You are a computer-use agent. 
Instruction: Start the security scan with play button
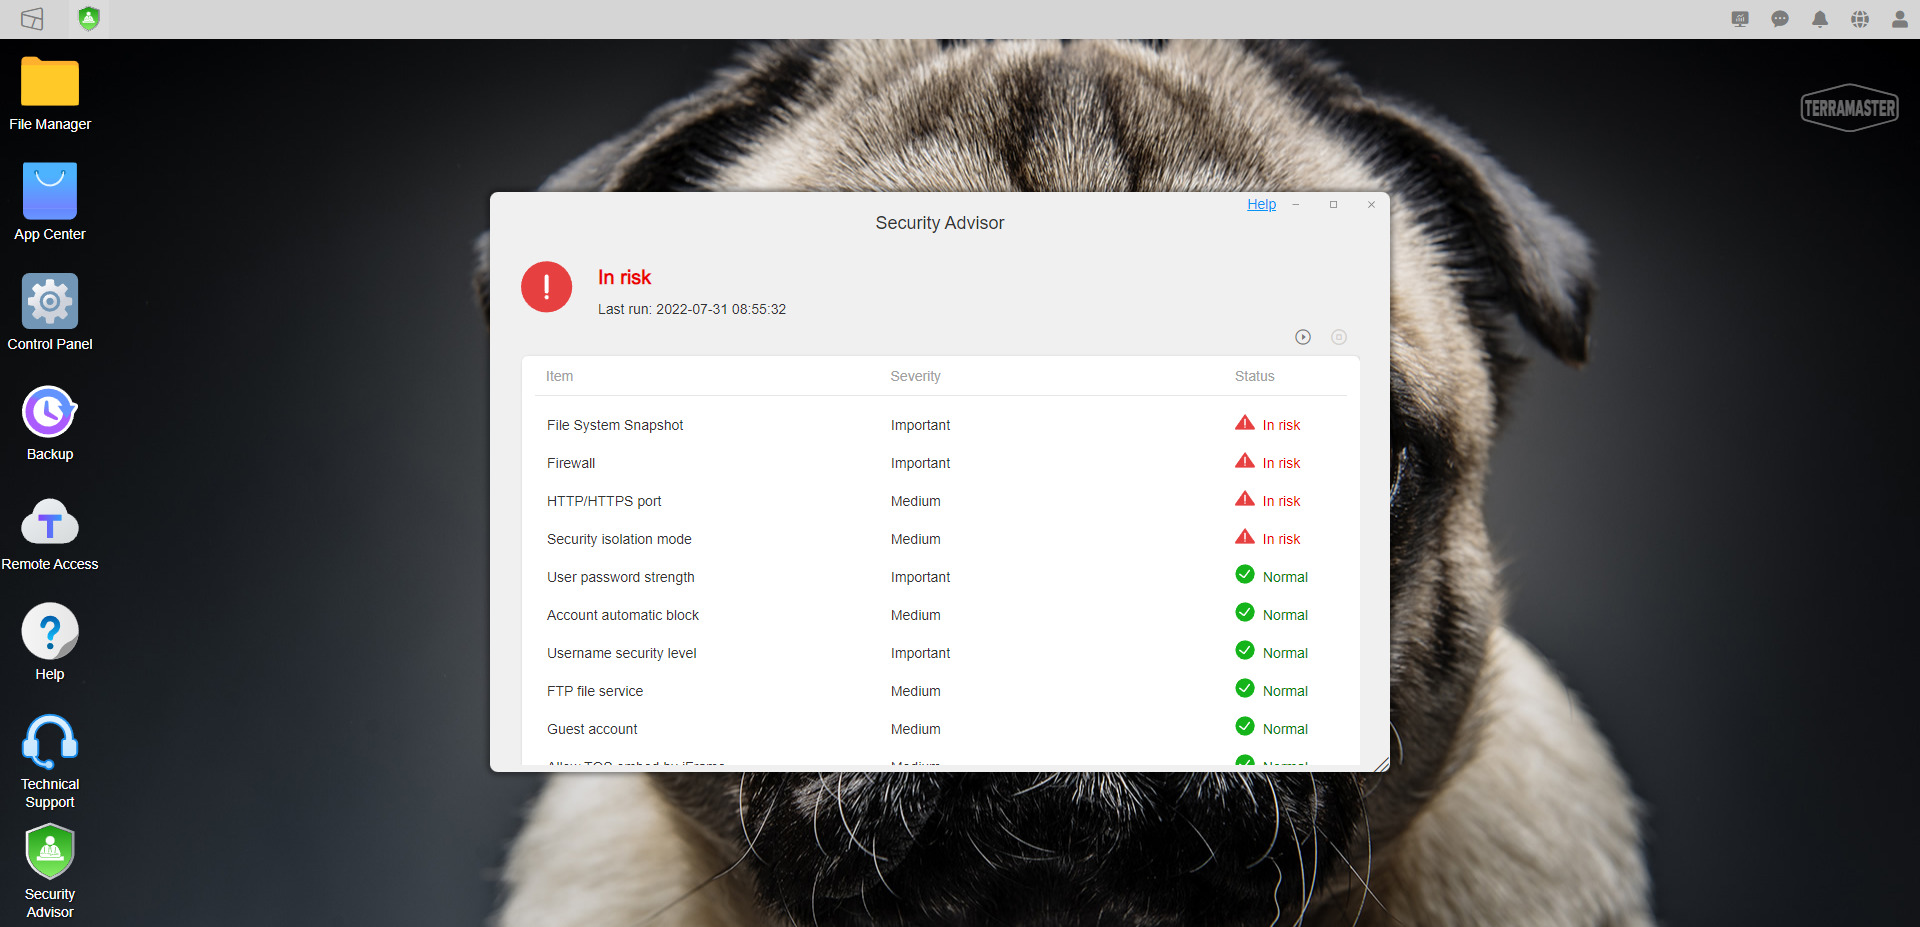1302,337
